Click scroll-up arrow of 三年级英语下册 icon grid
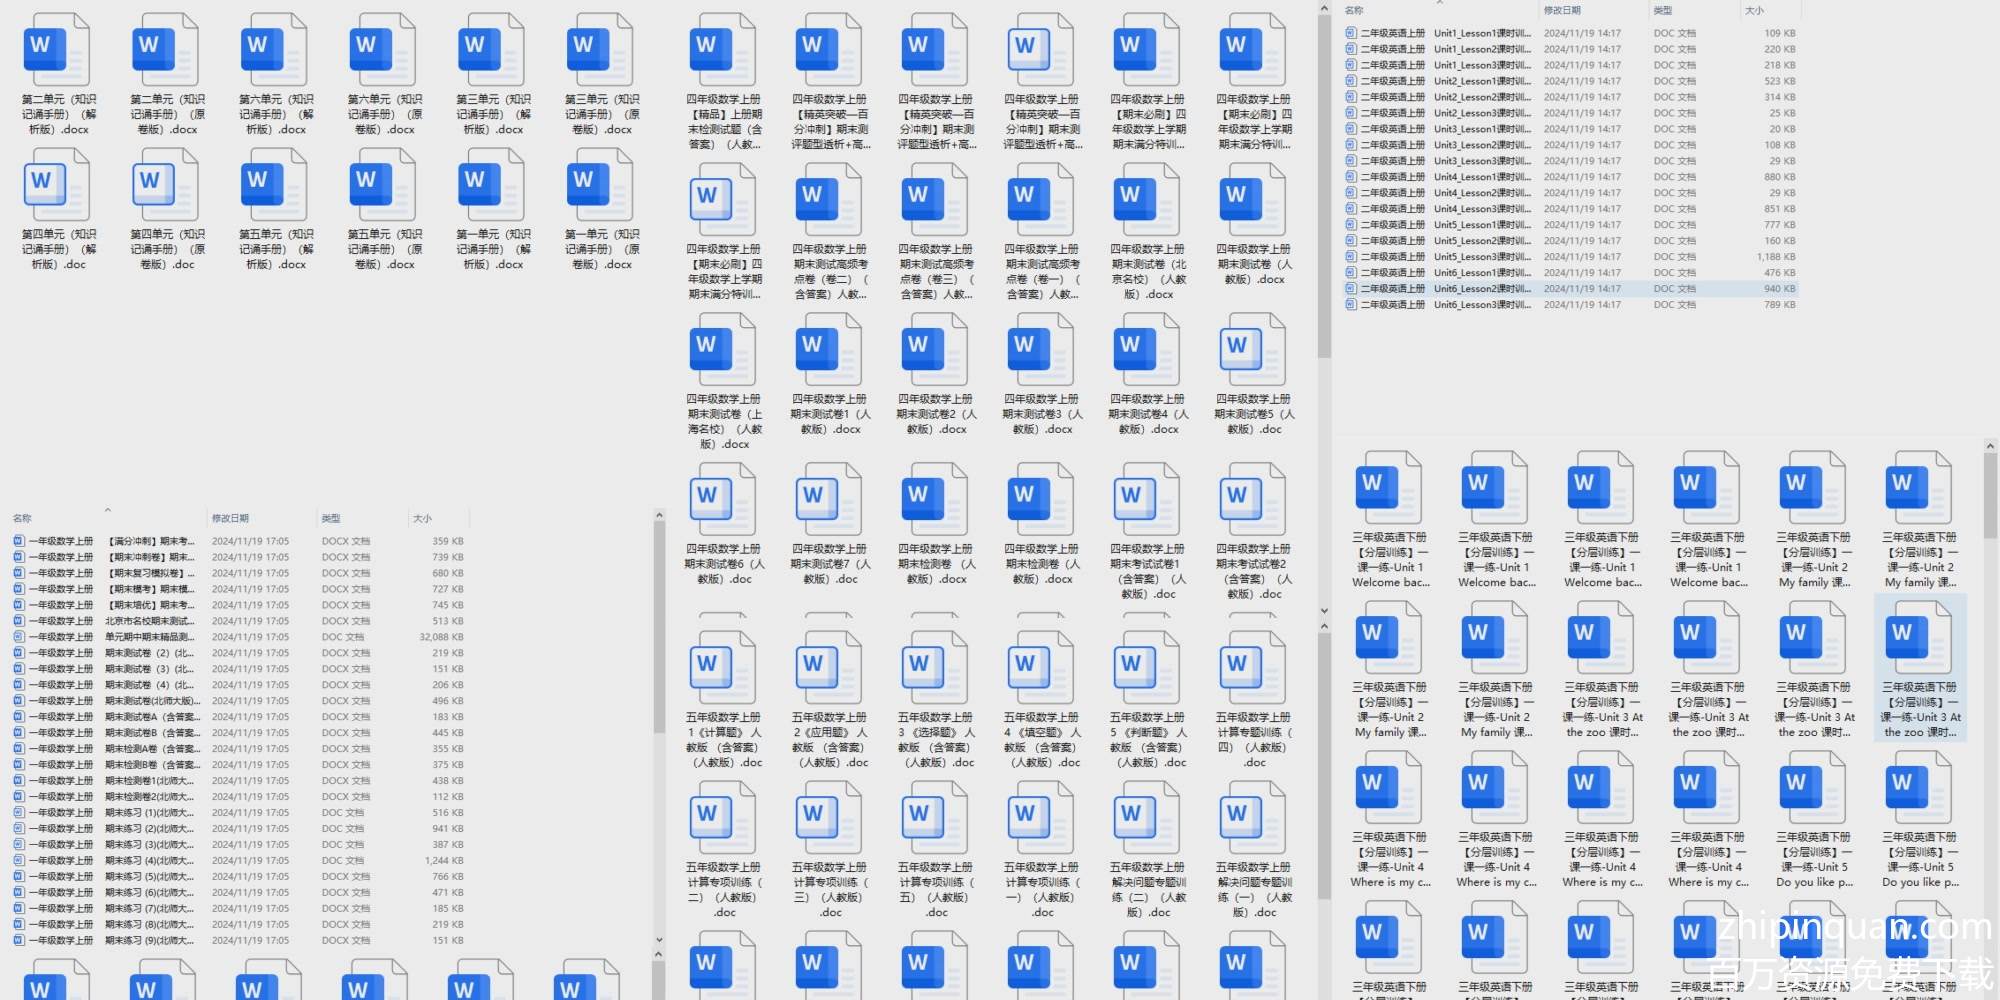The image size is (2000, 1000). pyautogui.click(x=1989, y=446)
